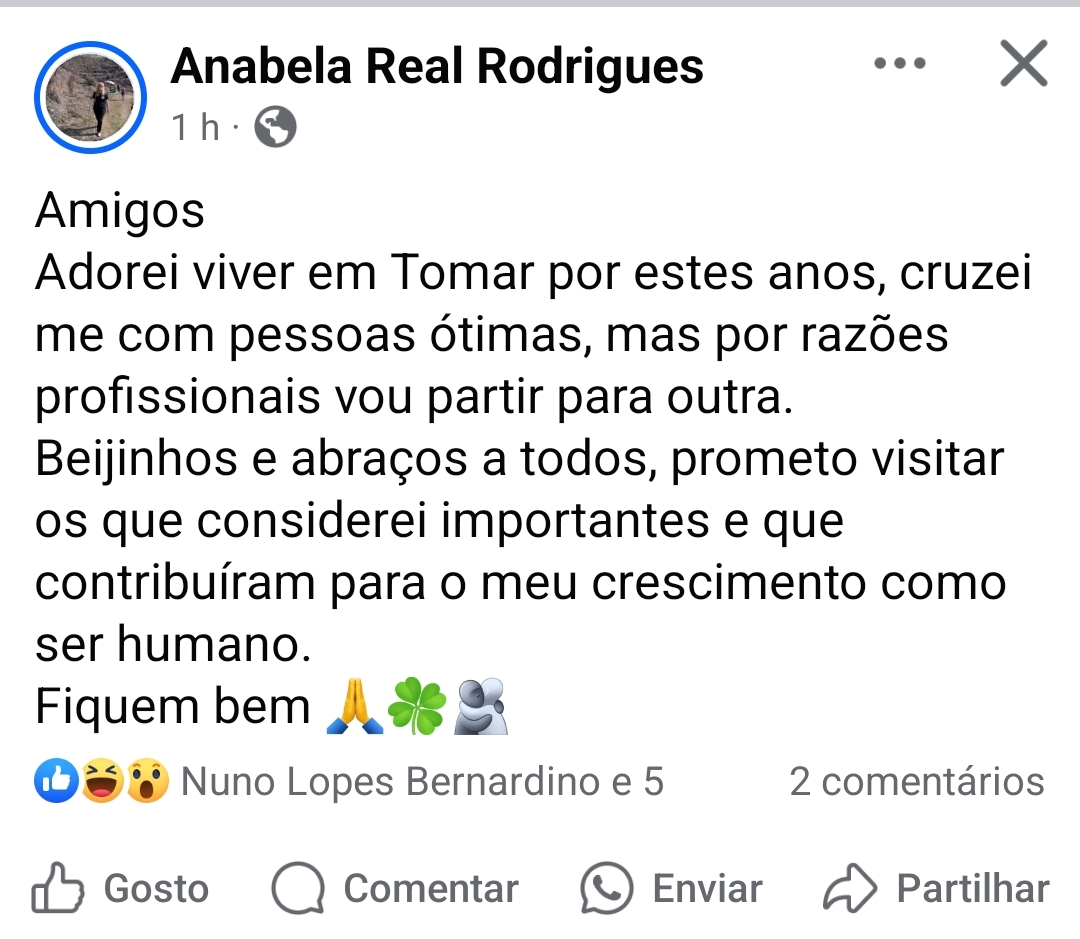Click the speech bubble Comentar icon
1080x939 pixels.
298,888
